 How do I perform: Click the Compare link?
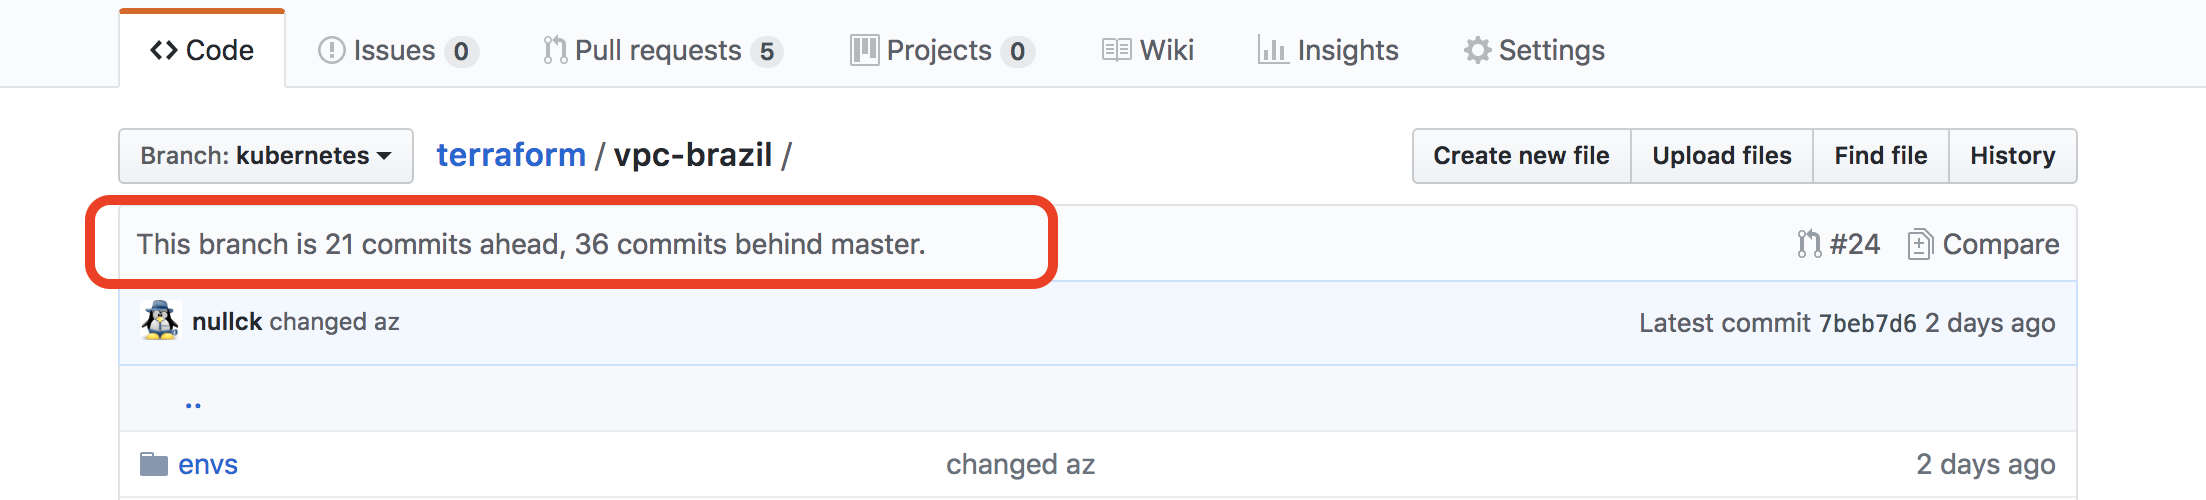(x=1984, y=244)
